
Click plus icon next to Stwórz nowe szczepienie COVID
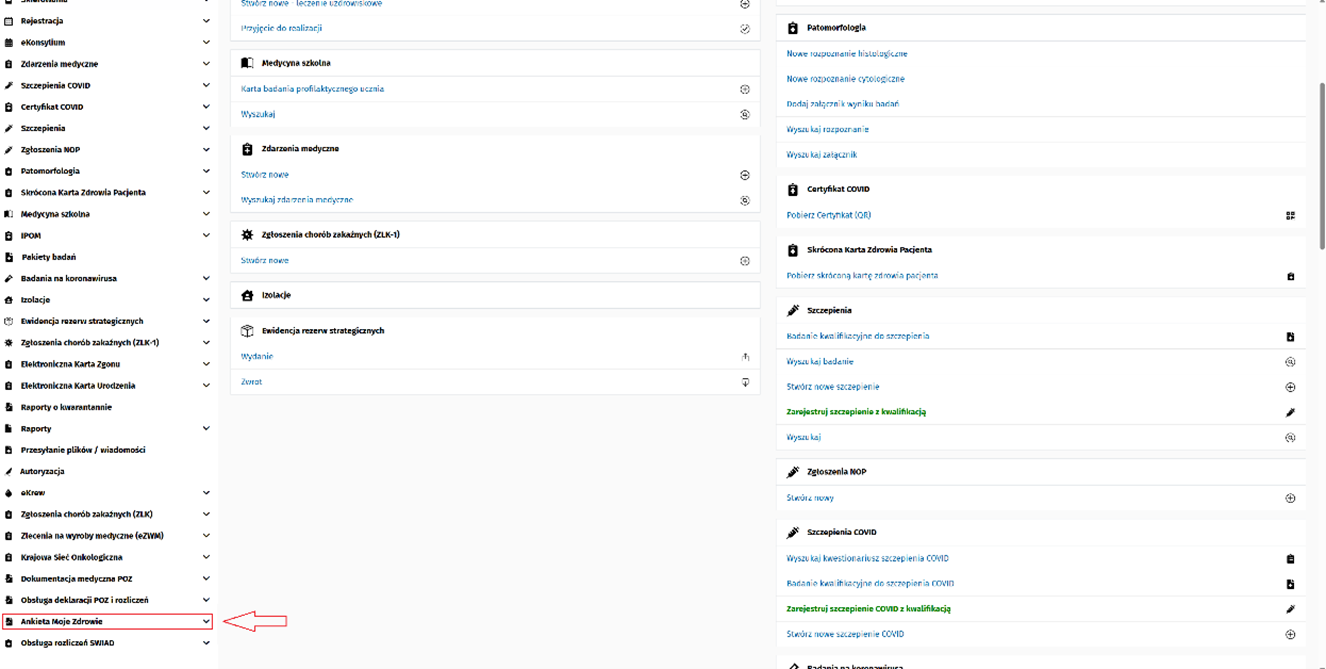[1290, 634]
